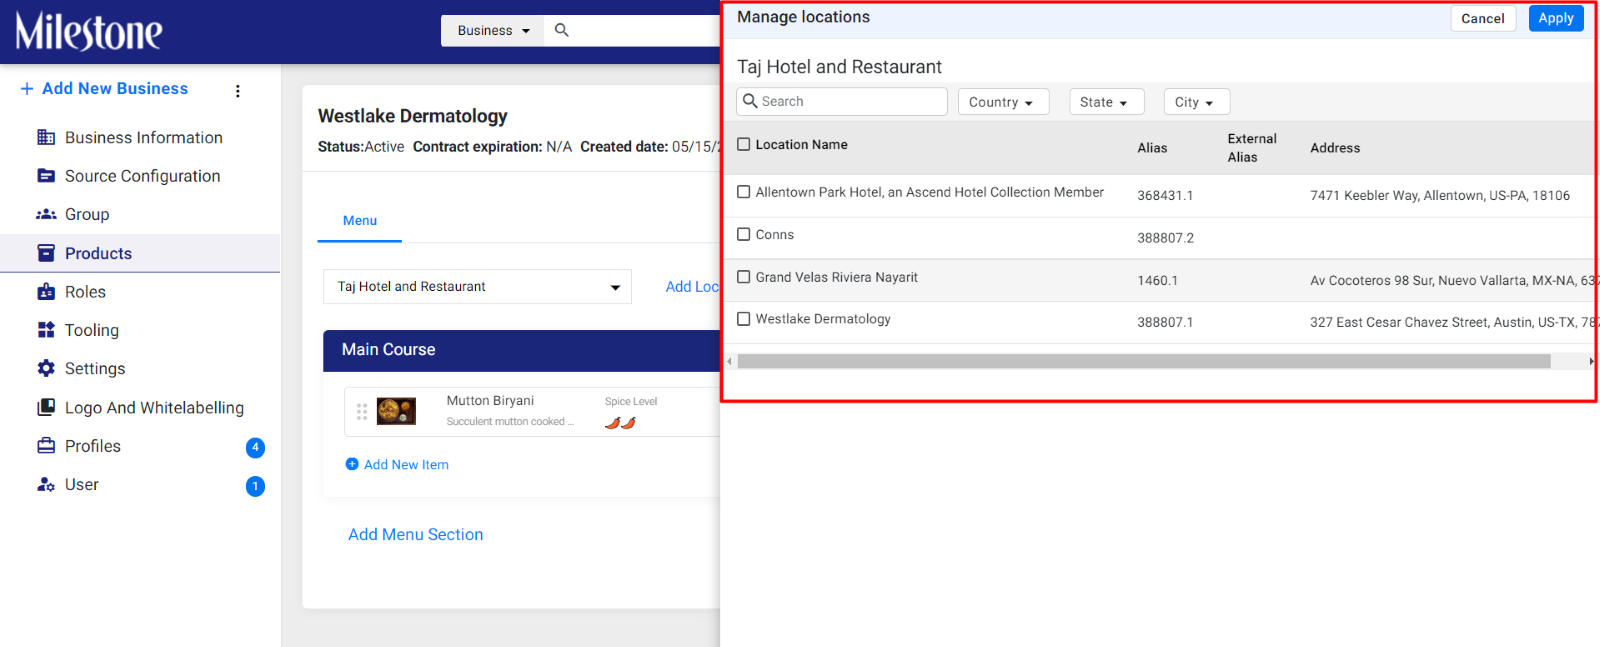Click the Roles badge icon
Image resolution: width=1600 pixels, height=647 pixels.
[x=46, y=292]
